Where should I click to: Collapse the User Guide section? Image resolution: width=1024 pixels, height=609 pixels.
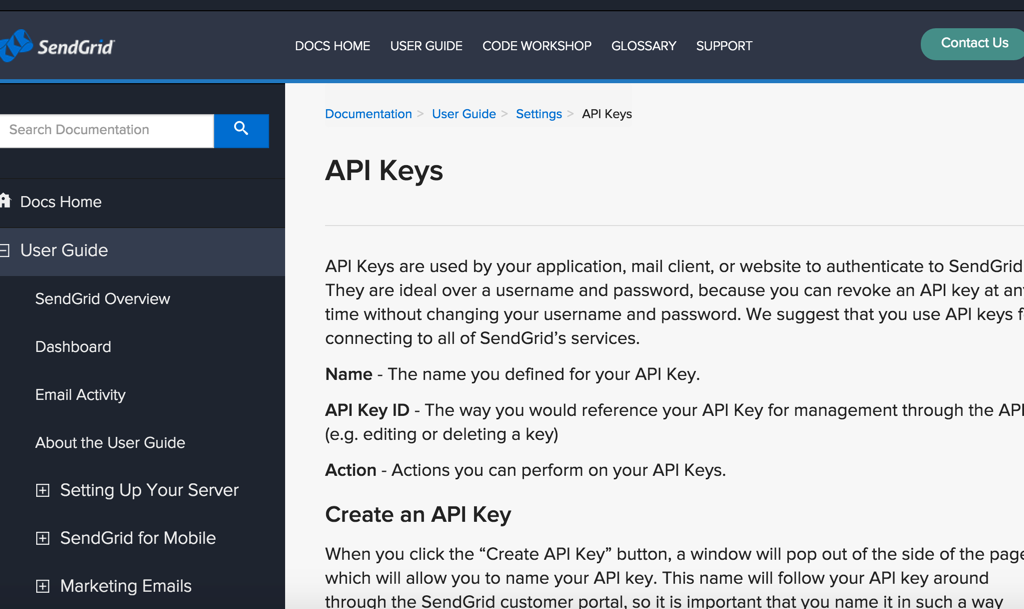pyautogui.click(x=5, y=251)
